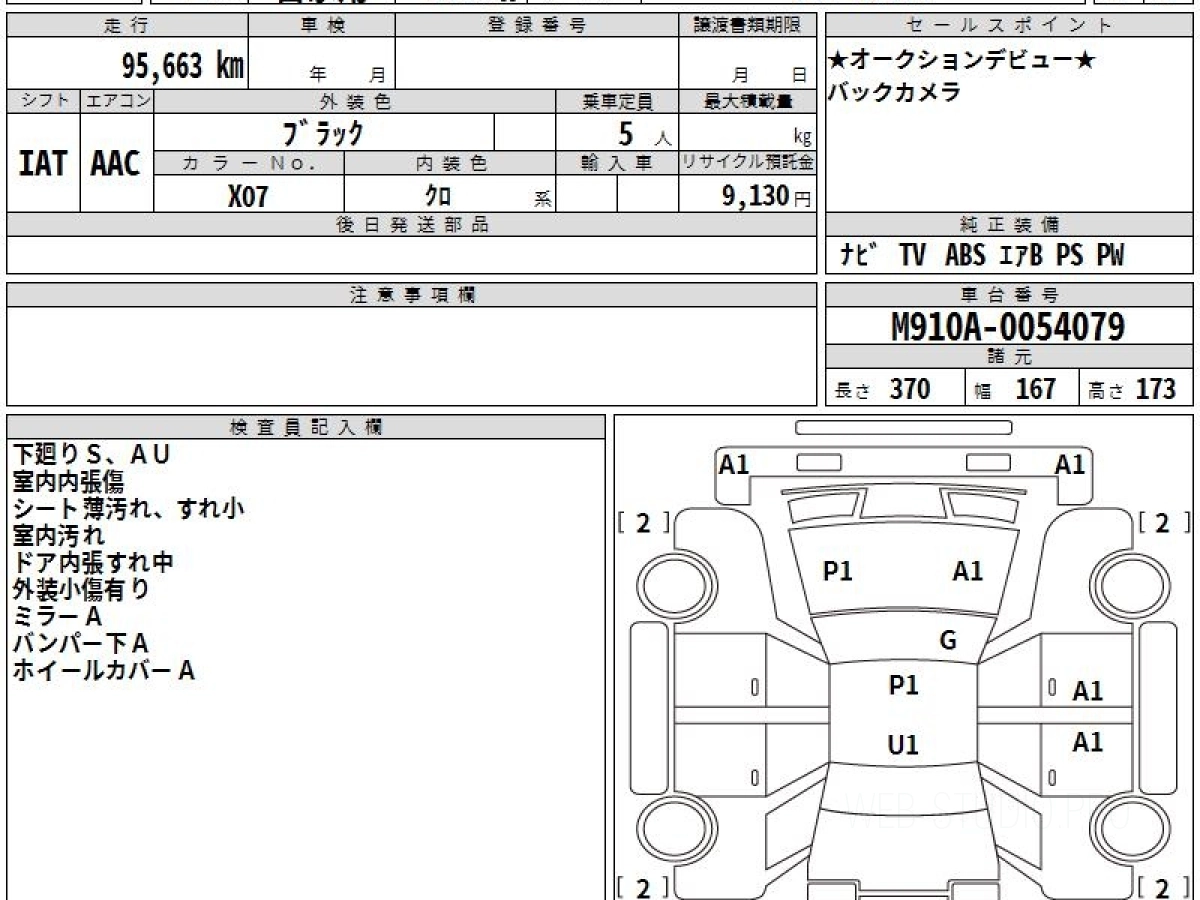
Task: Click sales point オークションデビュー
Action: 962,60
